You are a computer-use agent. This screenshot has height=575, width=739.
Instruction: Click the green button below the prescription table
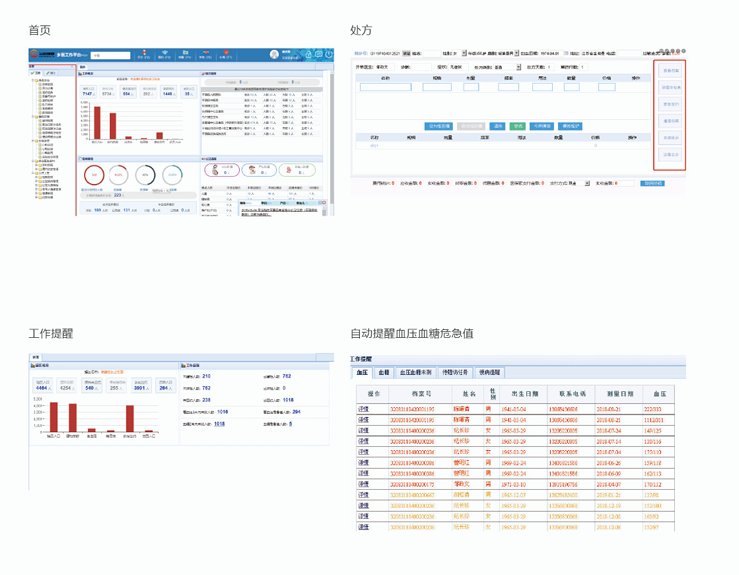518,127
